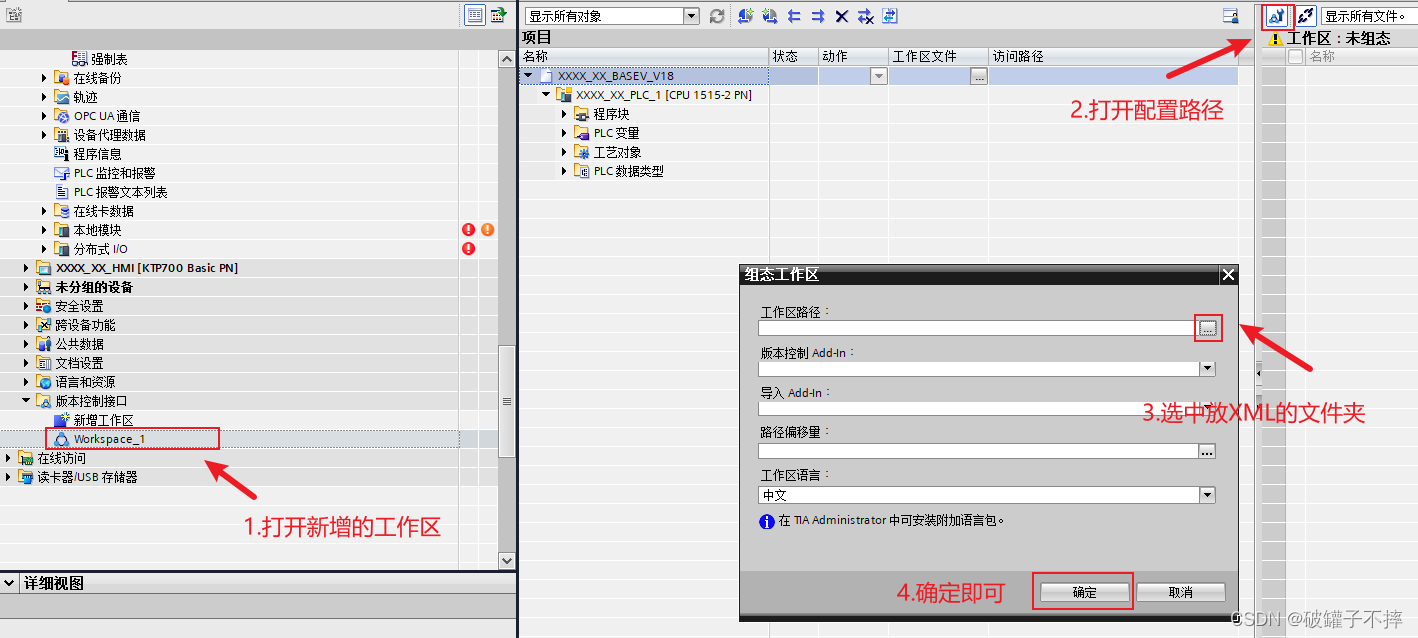Viewport: 1418px width, 638px height.
Task: Click the refresh icon in project toolbar
Action: point(717,16)
